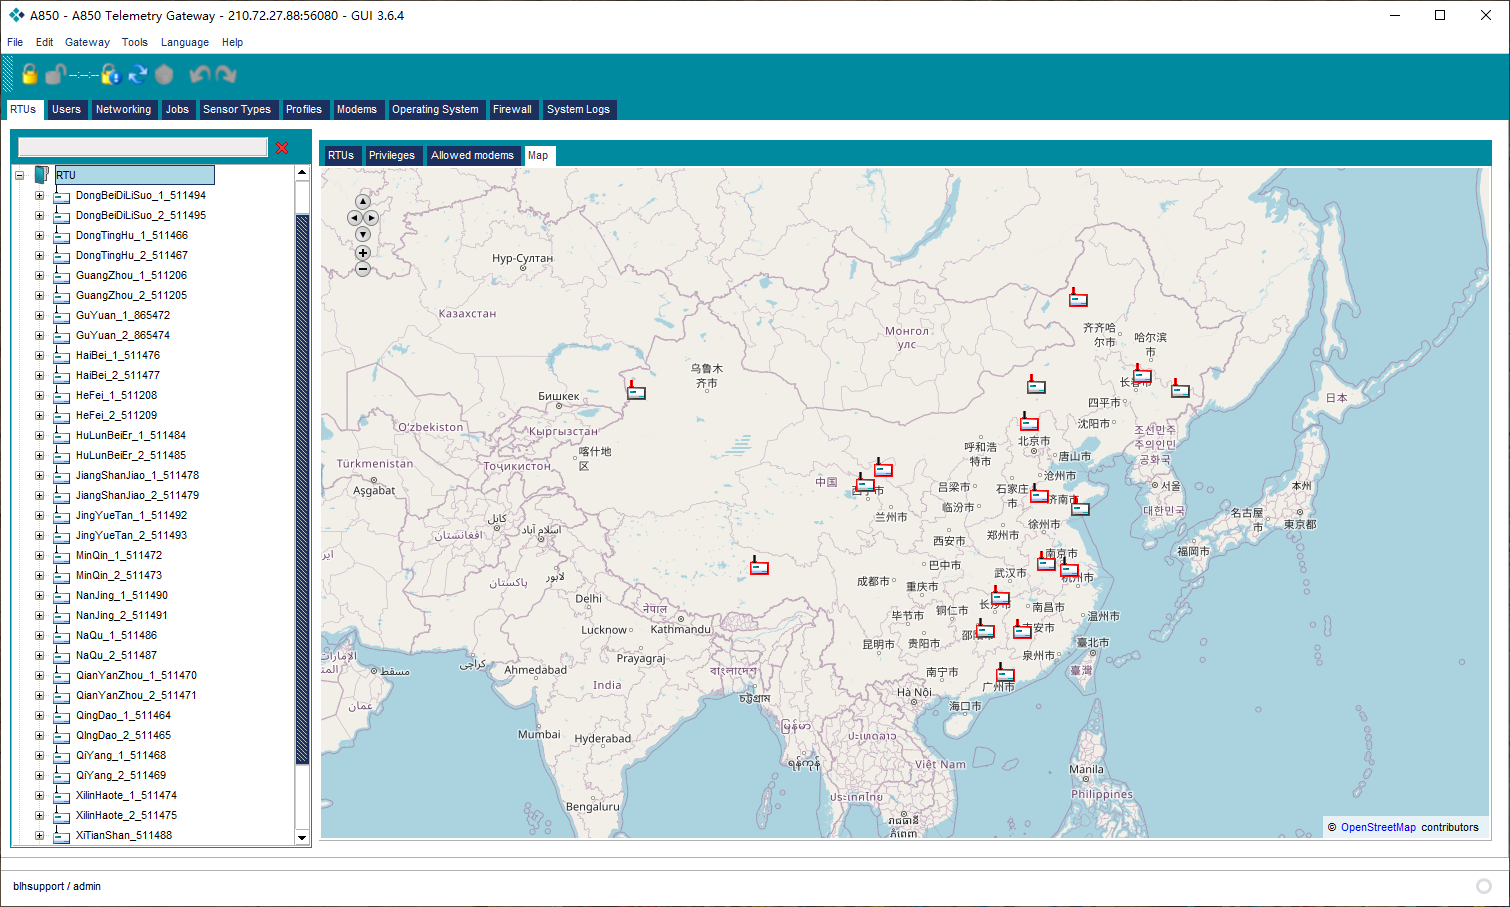Select HaiBei_1_511476 in the RTU tree
The image size is (1510, 907).
[118, 356]
